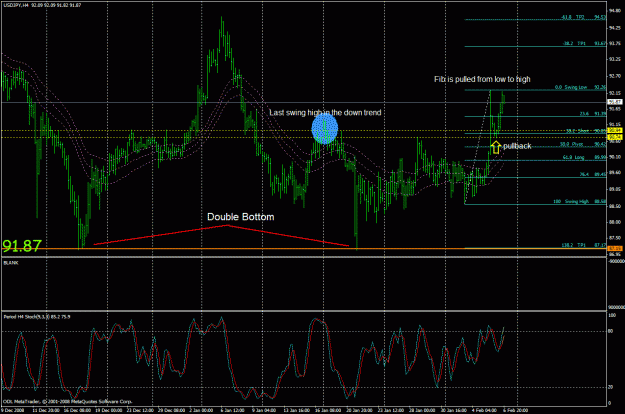
Task: Click the USDJPY,H4 chart title text
Action: click(x=42, y=5)
